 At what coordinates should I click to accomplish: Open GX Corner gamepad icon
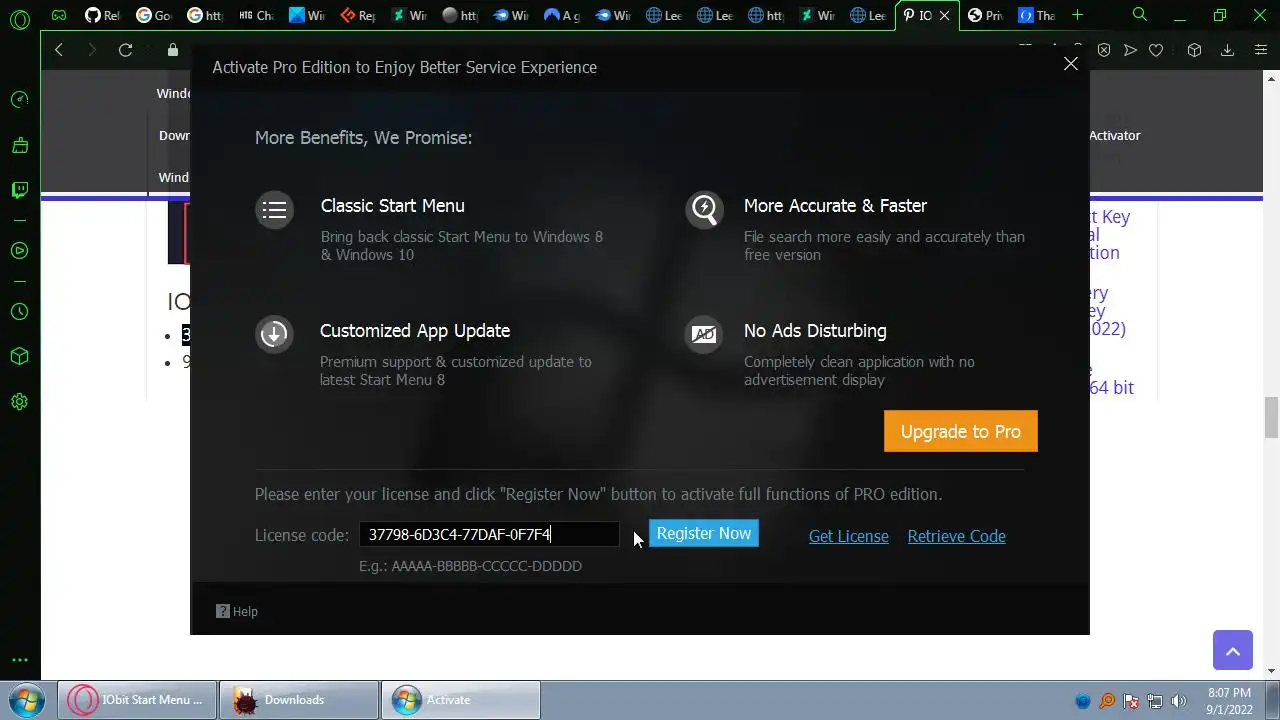(59, 15)
